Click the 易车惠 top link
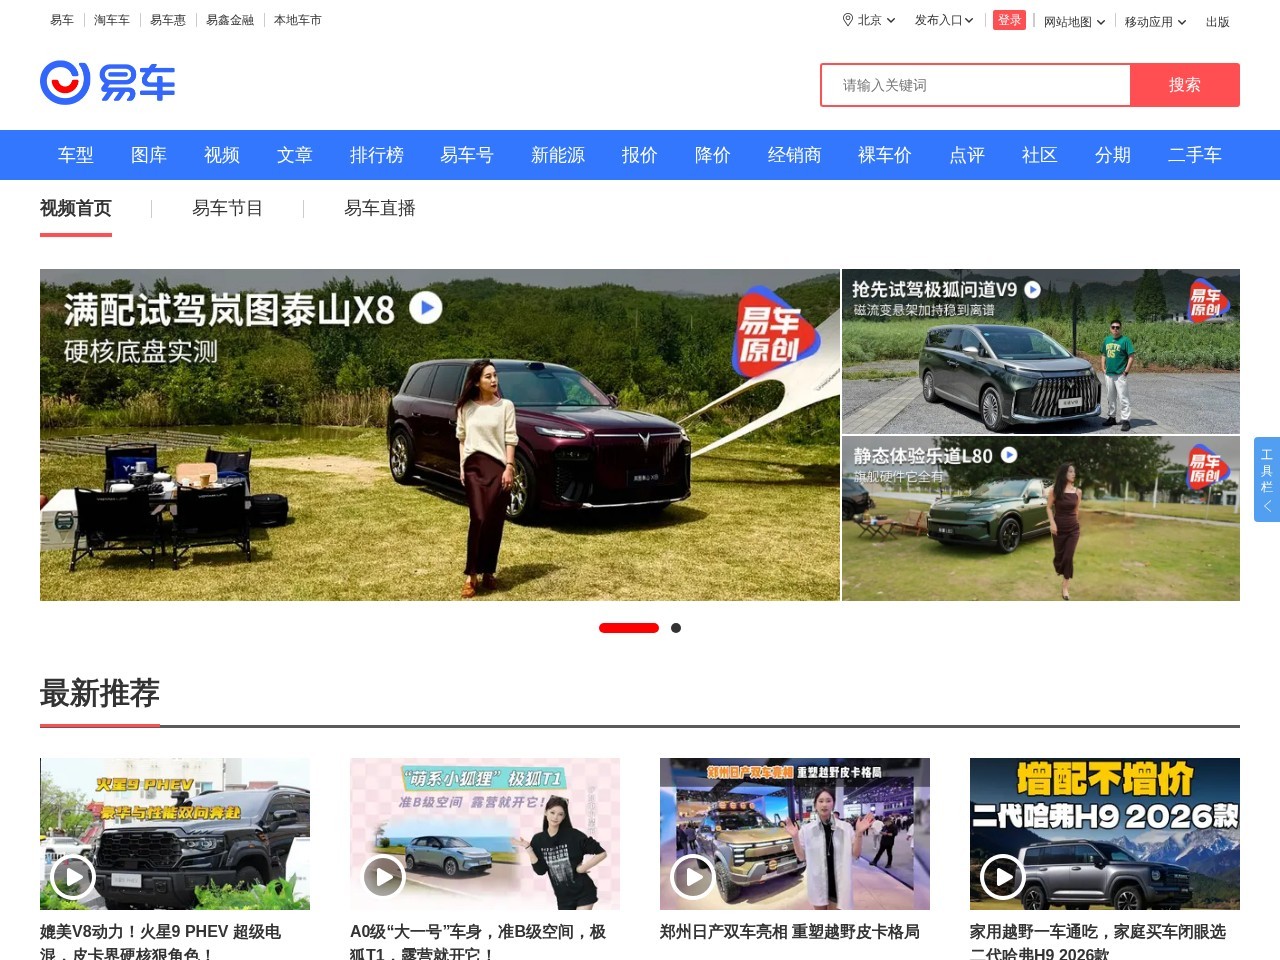This screenshot has height=960, width=1280. tap(168, 20)
